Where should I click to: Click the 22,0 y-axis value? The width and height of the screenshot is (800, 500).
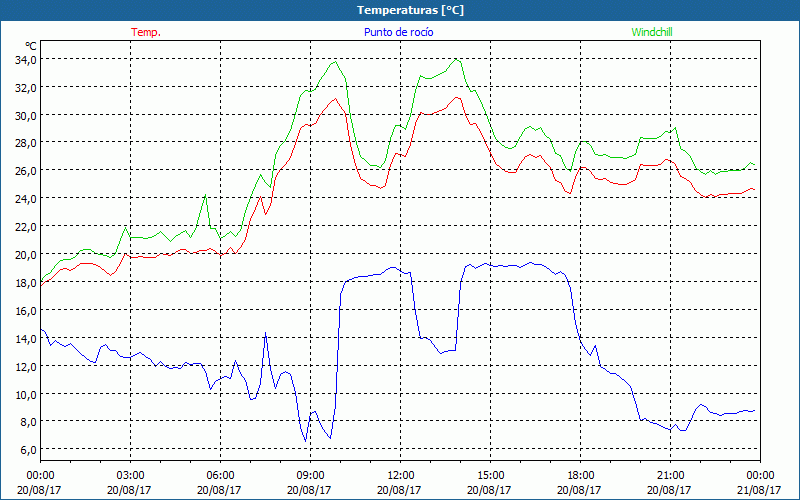(26, 227)
